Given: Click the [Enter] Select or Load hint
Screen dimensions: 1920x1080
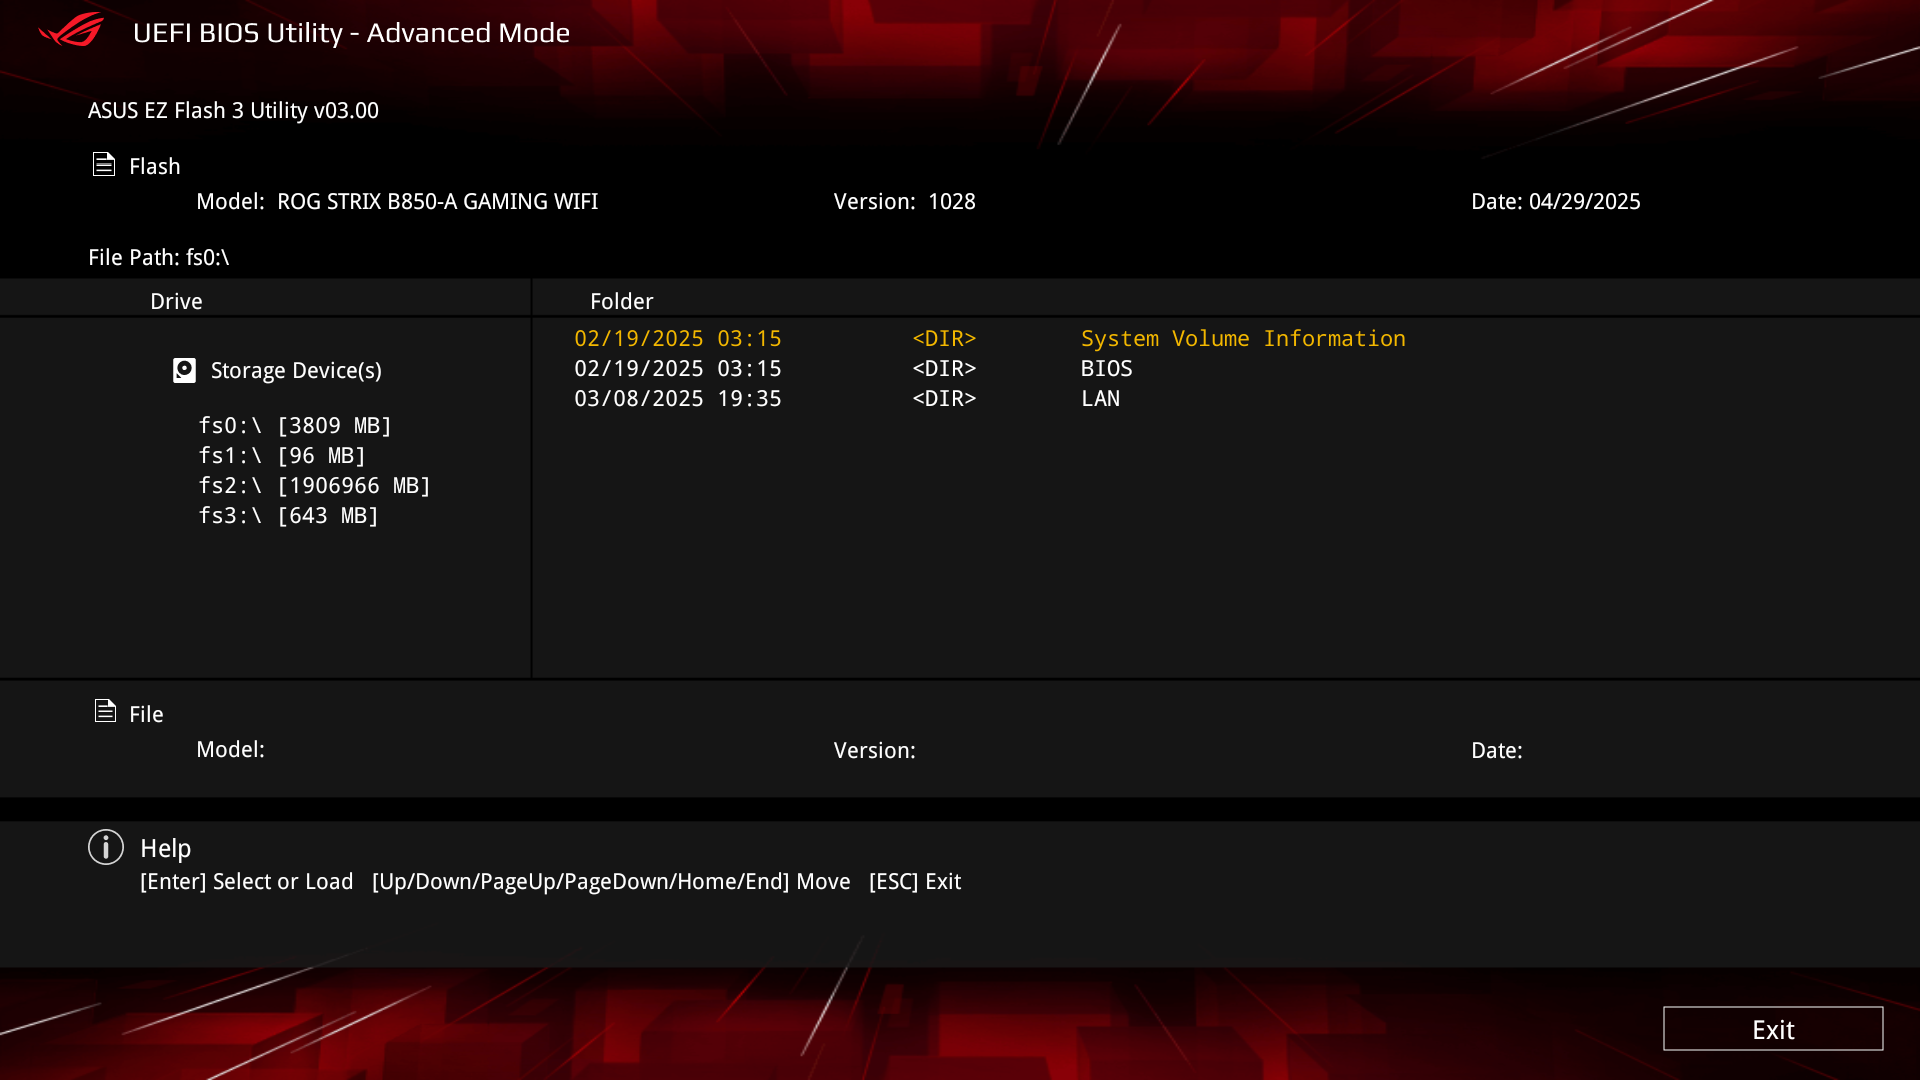Looking at the screenshot, I should coord(246,881).
